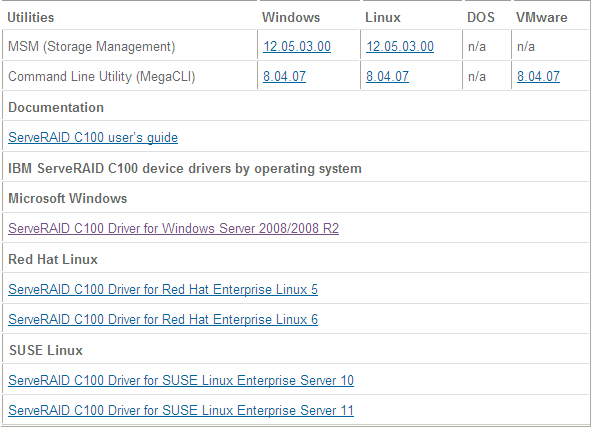
Task: Click the DOS column header
Action: coord(481,17)
